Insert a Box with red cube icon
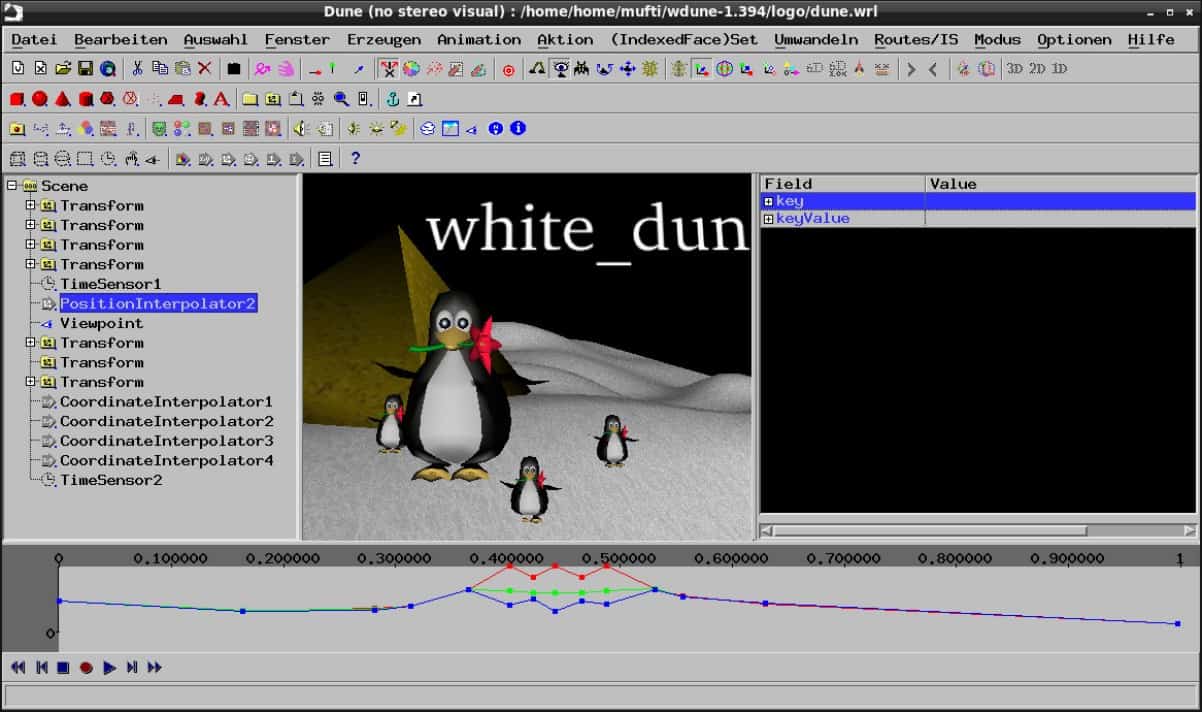The image size is (1202, 712). 17,99
